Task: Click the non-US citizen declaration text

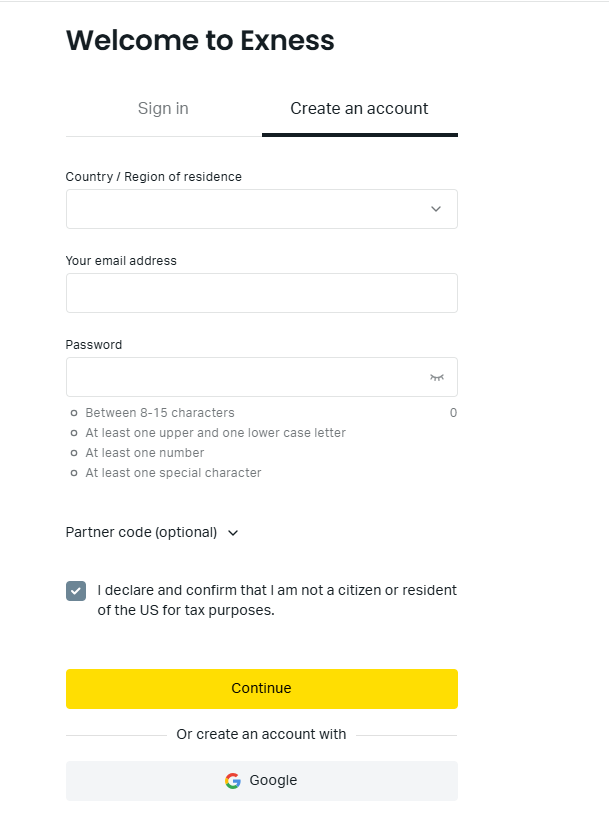Action: click(277, 600)
